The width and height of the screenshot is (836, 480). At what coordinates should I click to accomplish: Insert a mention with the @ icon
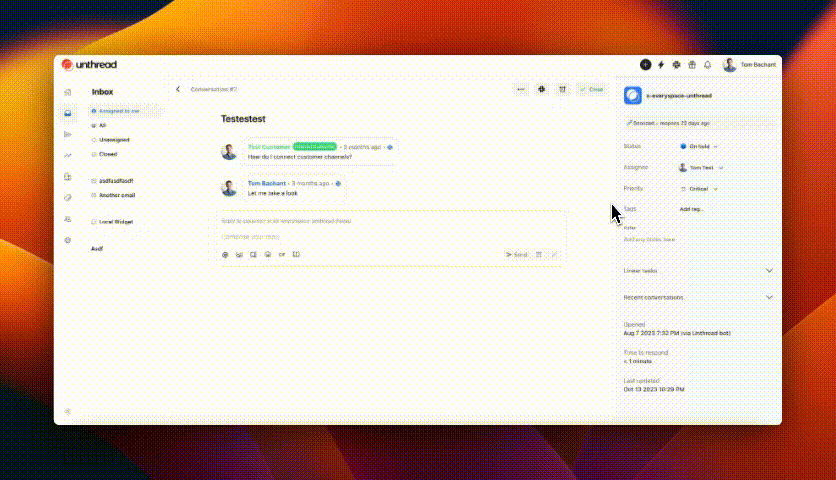tap(225, 255)
